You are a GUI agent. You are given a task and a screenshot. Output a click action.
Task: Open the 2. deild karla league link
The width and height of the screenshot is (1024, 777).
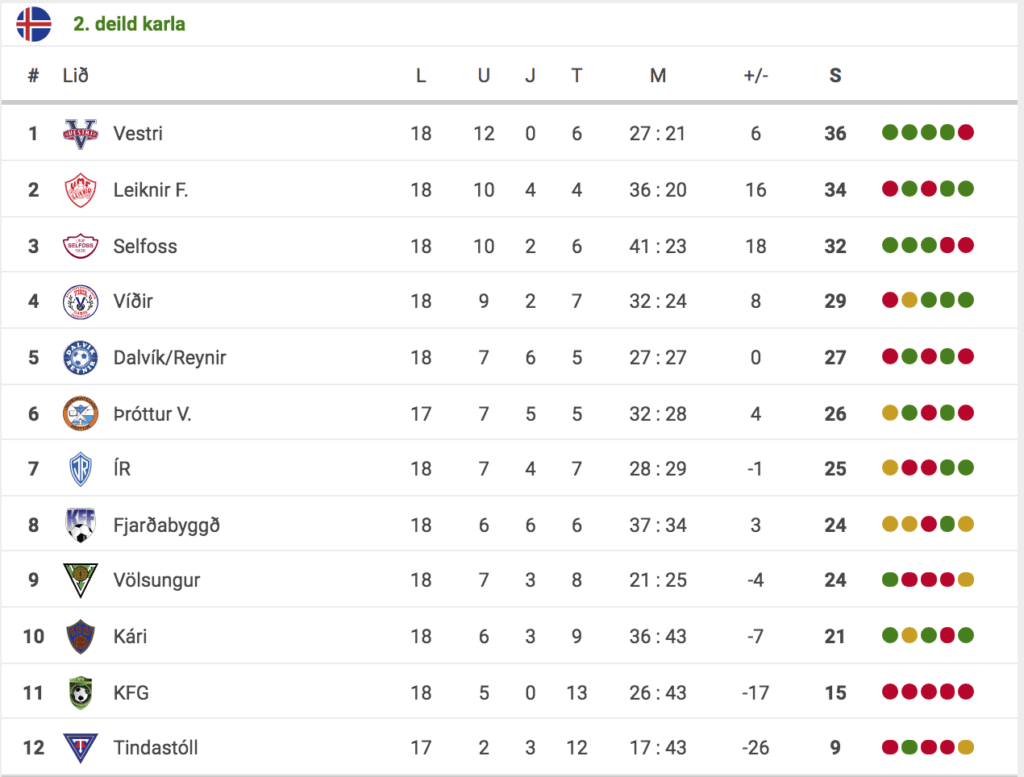tap(129, 24)
